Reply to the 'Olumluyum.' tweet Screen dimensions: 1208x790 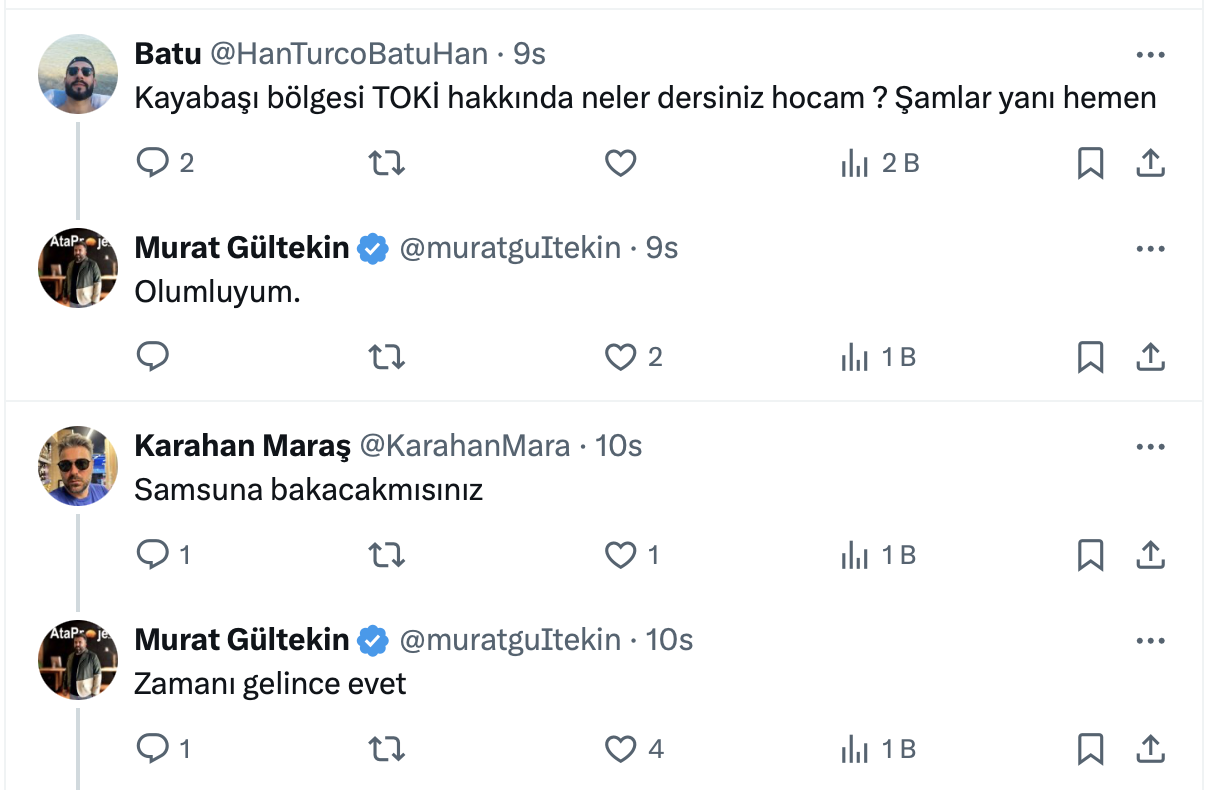153,356
